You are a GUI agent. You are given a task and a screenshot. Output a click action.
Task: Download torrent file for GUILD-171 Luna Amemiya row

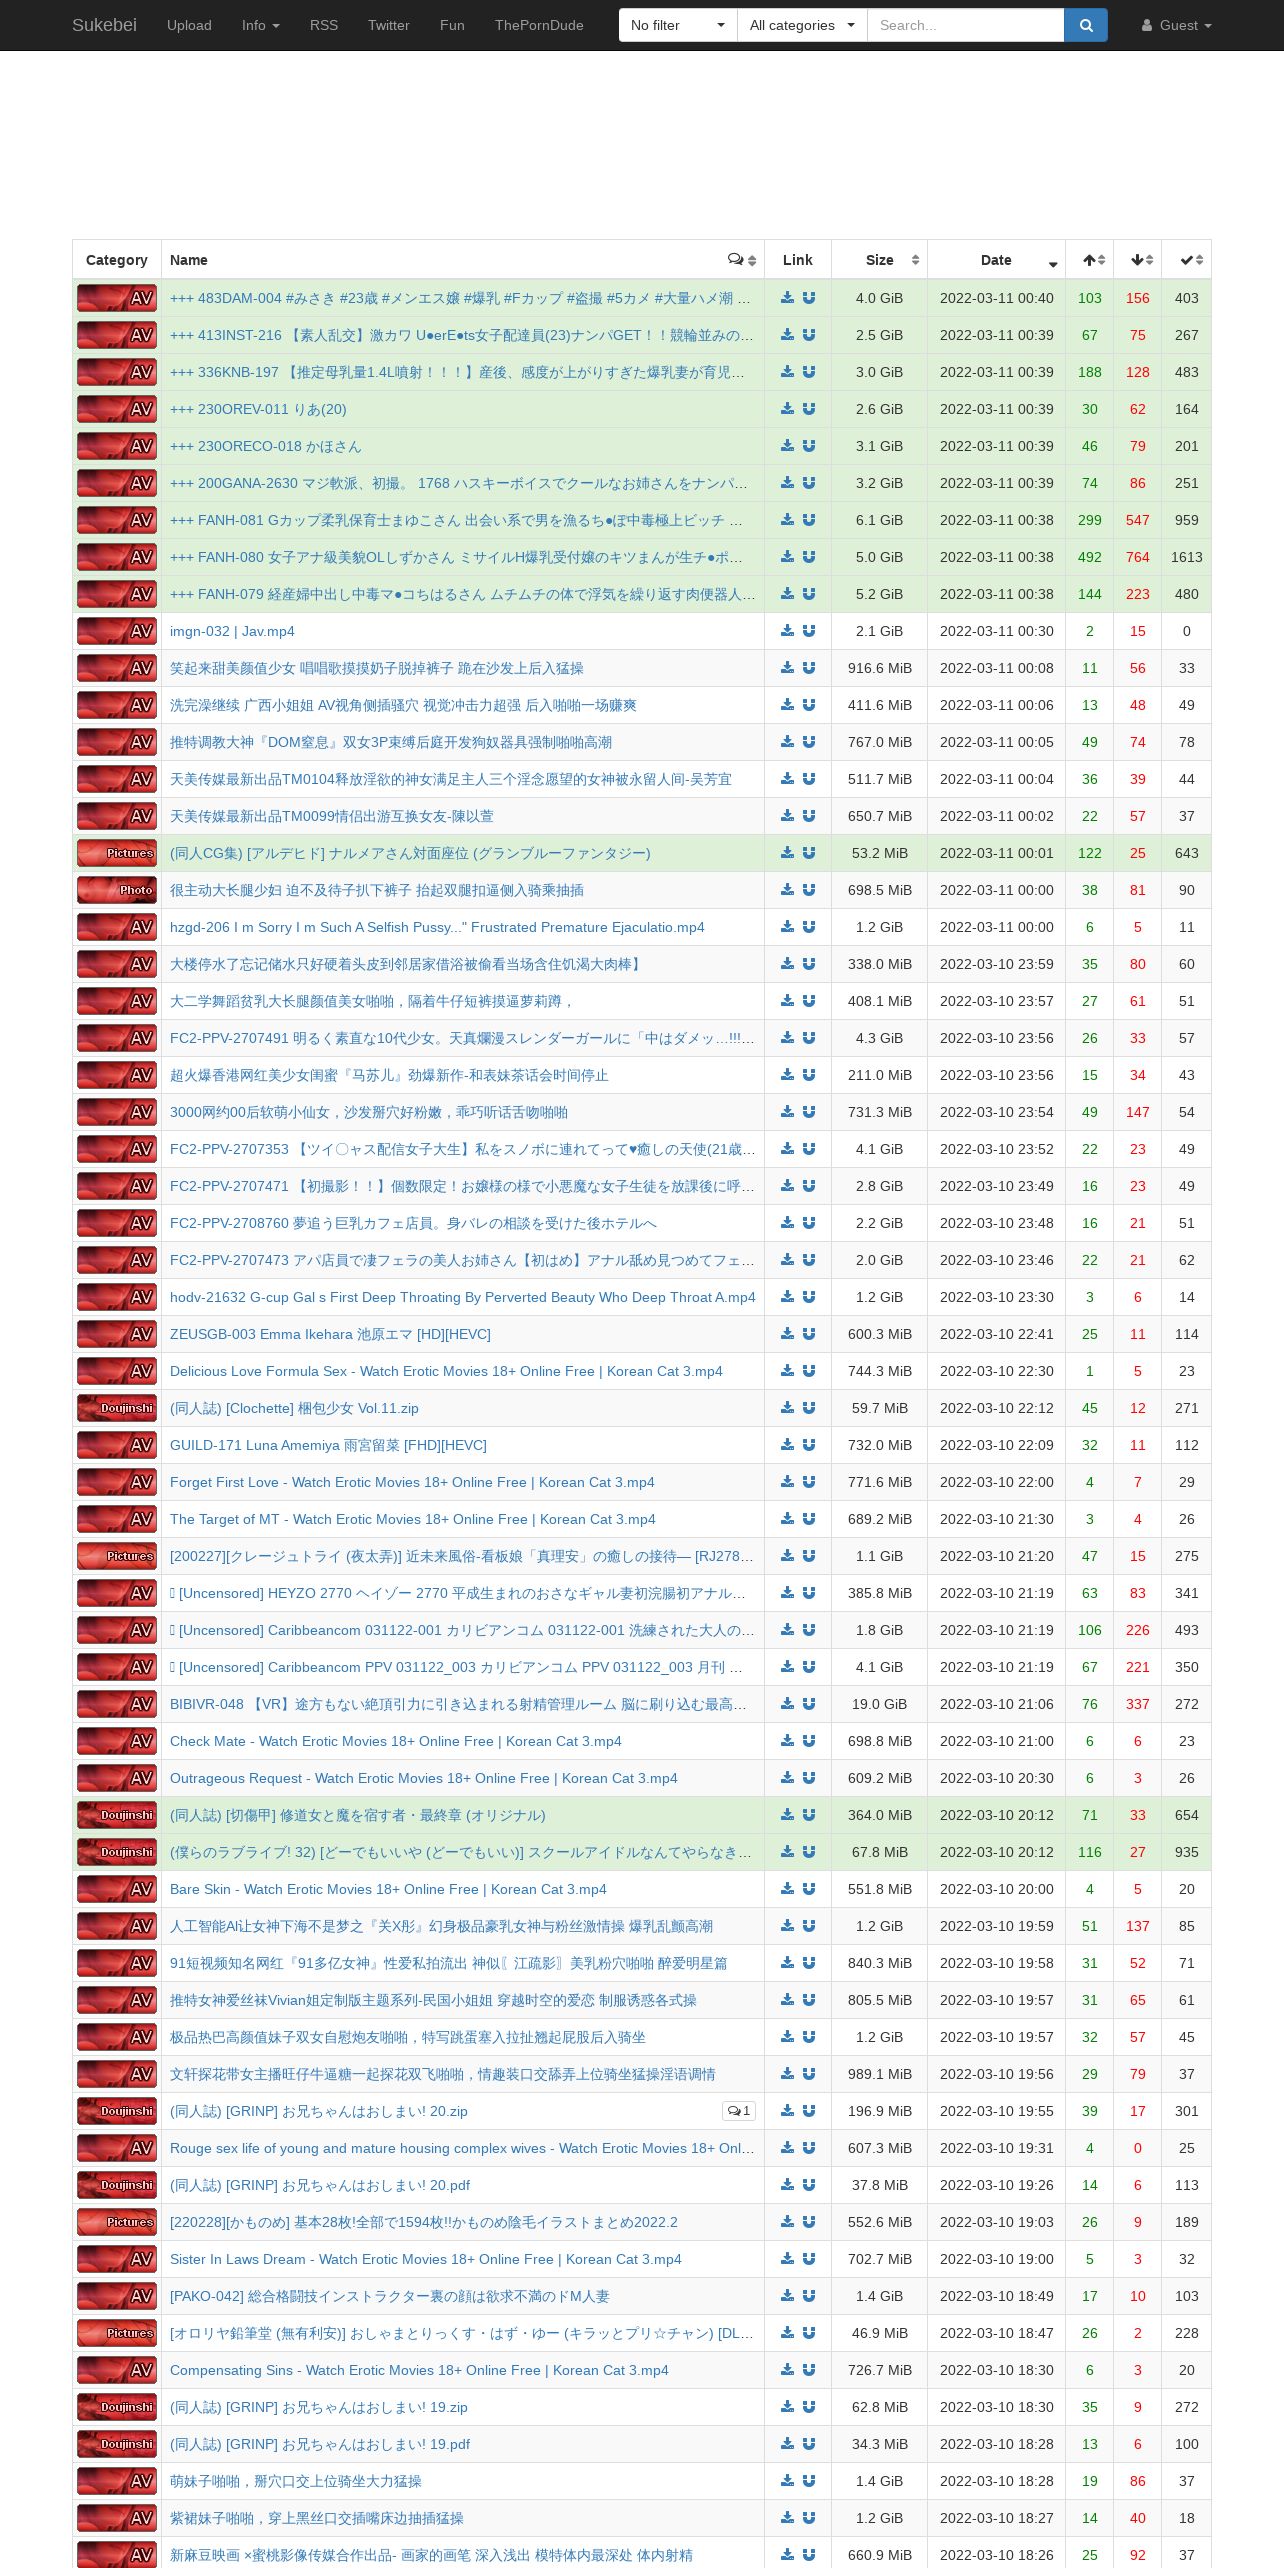pyautogui.click(x=787, y=1445)
